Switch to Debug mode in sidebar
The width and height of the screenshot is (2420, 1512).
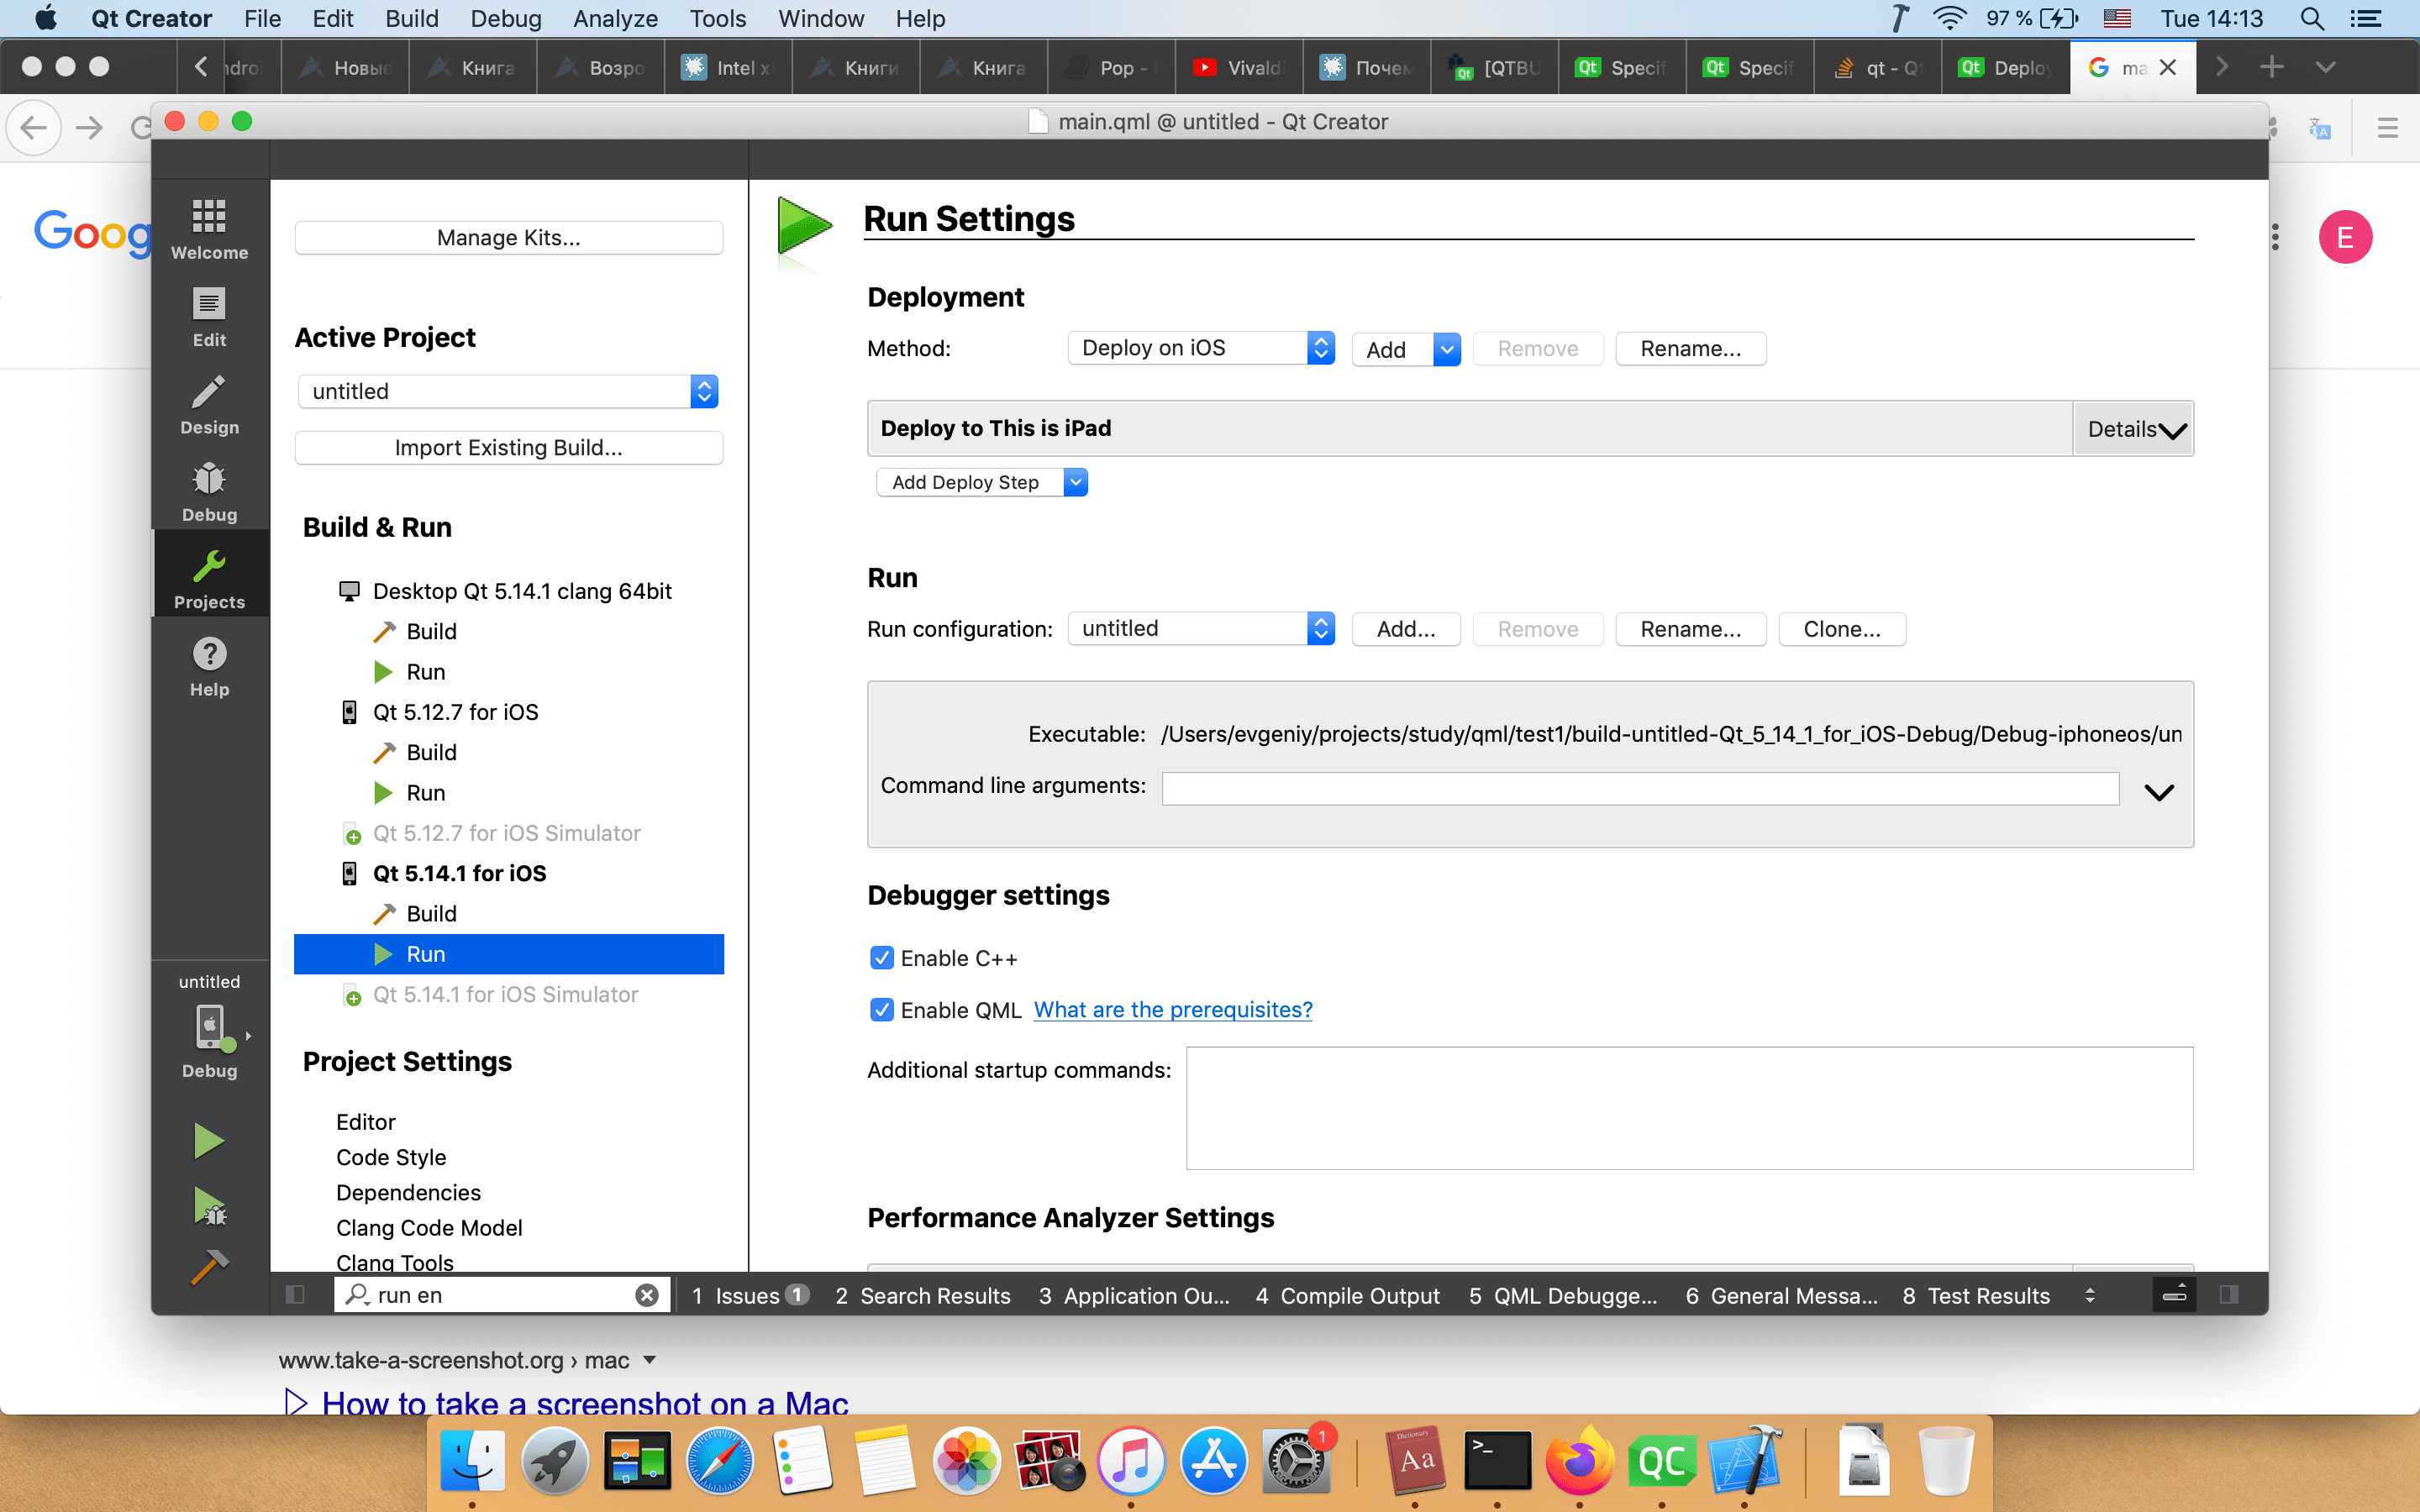209,492
